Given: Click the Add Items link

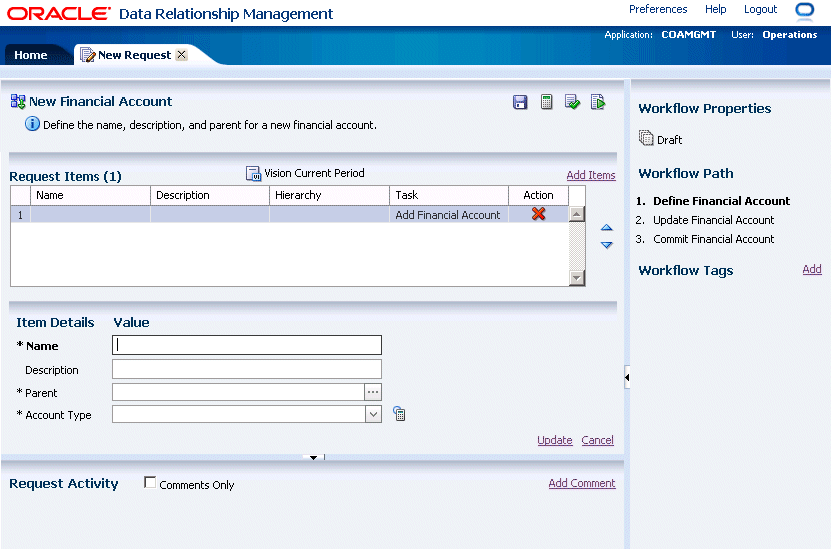Looking at the screenshot, I should pyautogui.click(x=591, y=175).
